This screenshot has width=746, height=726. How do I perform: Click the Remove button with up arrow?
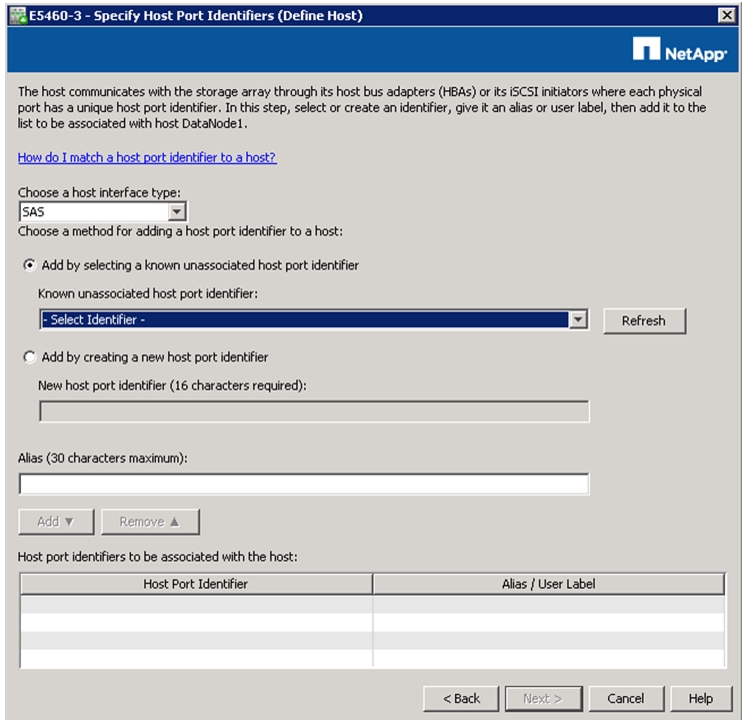(150, 522)
